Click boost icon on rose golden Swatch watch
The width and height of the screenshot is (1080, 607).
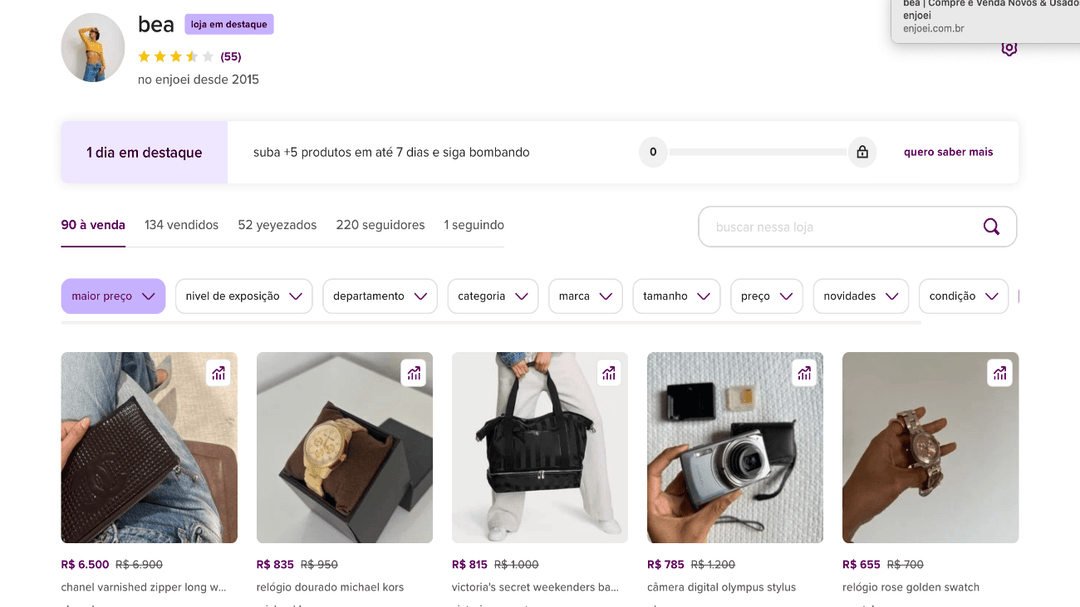tap(999, 373)
